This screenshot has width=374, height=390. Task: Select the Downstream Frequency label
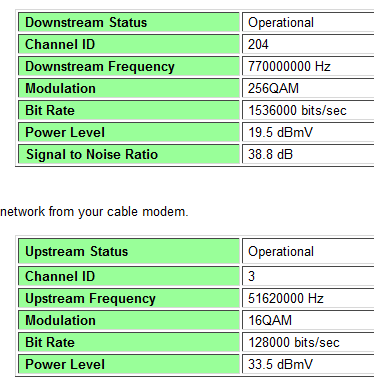tap(100, 67)
